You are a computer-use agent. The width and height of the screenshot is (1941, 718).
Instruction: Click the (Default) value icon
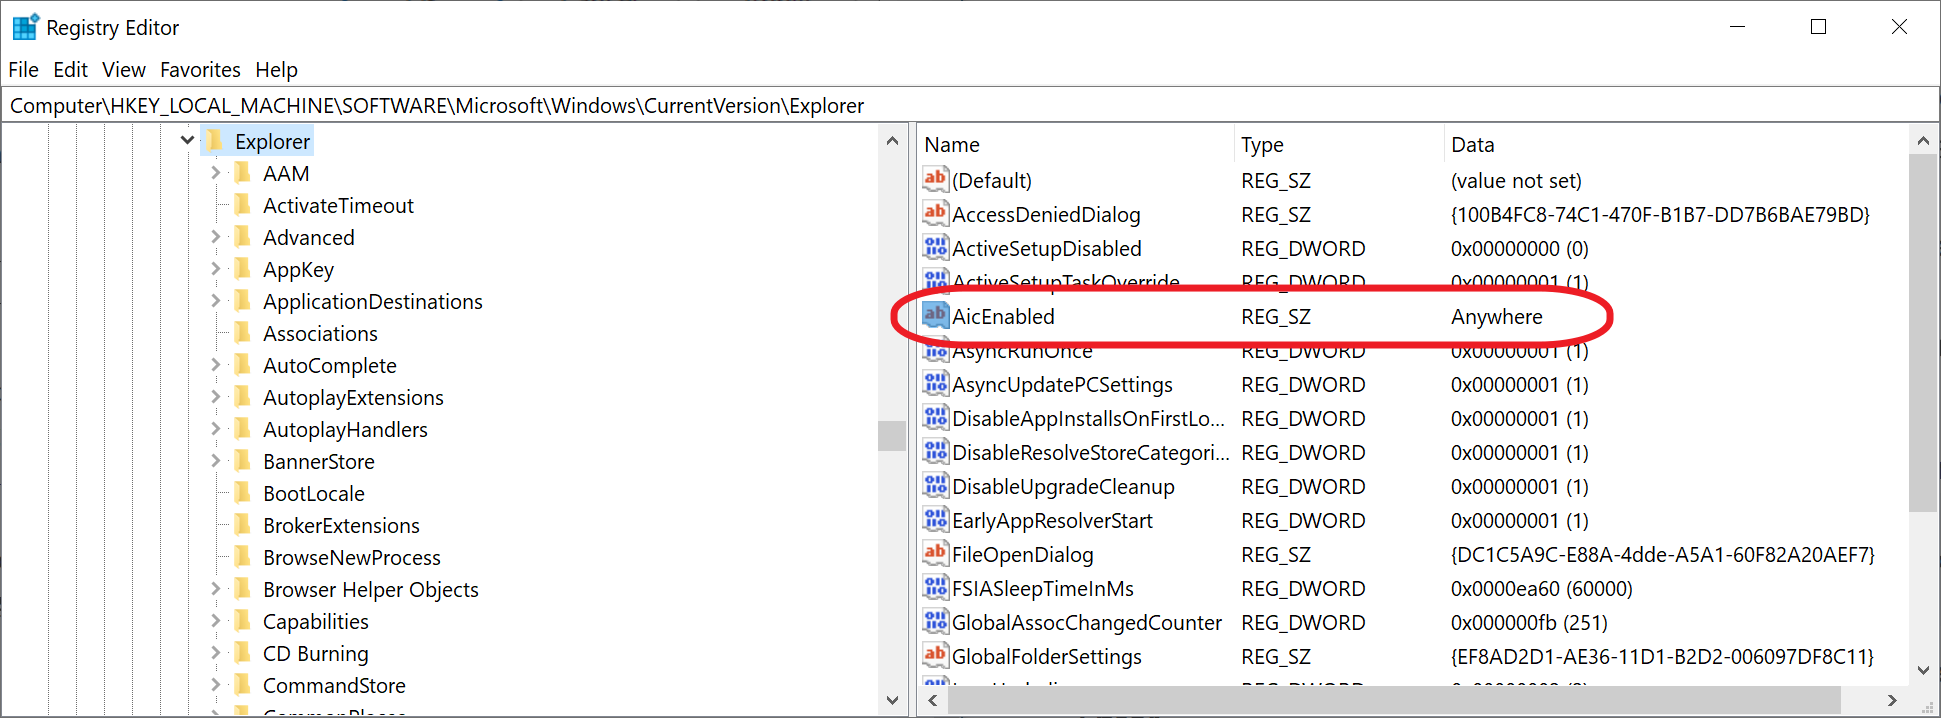coord(935,180)
